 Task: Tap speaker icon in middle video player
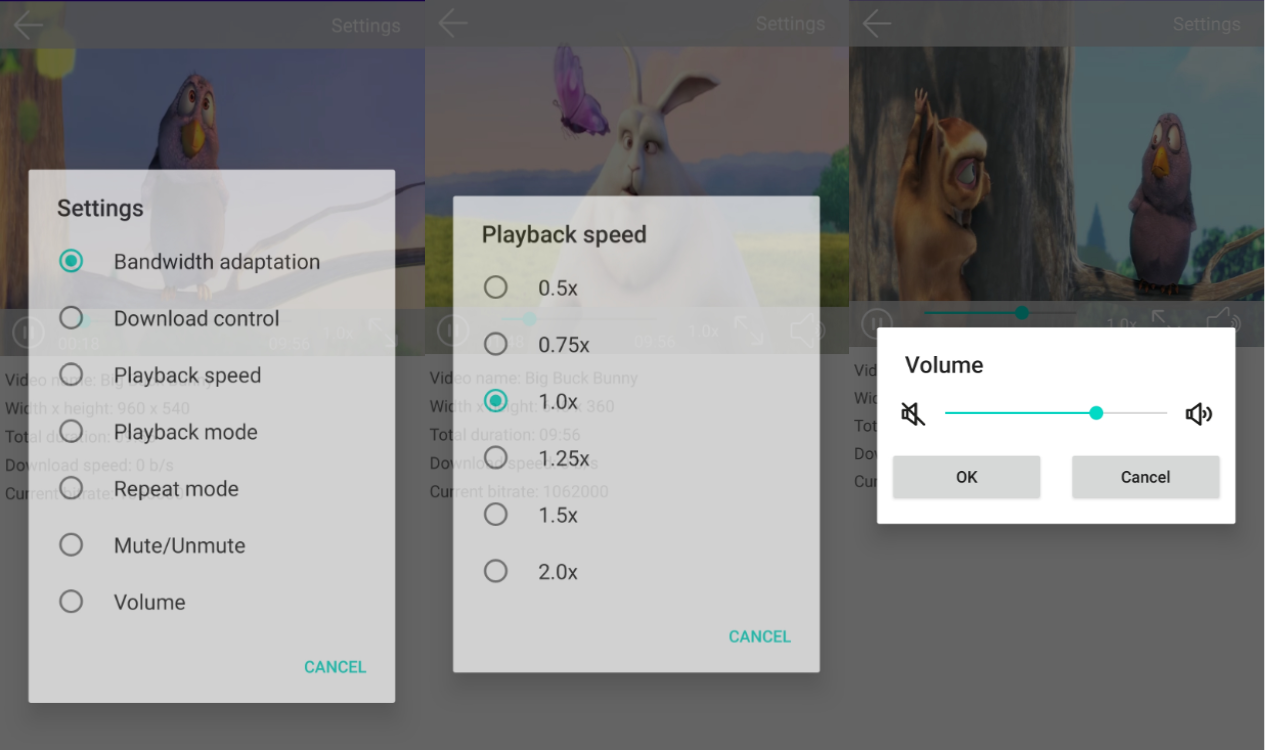tap(807, 330)
